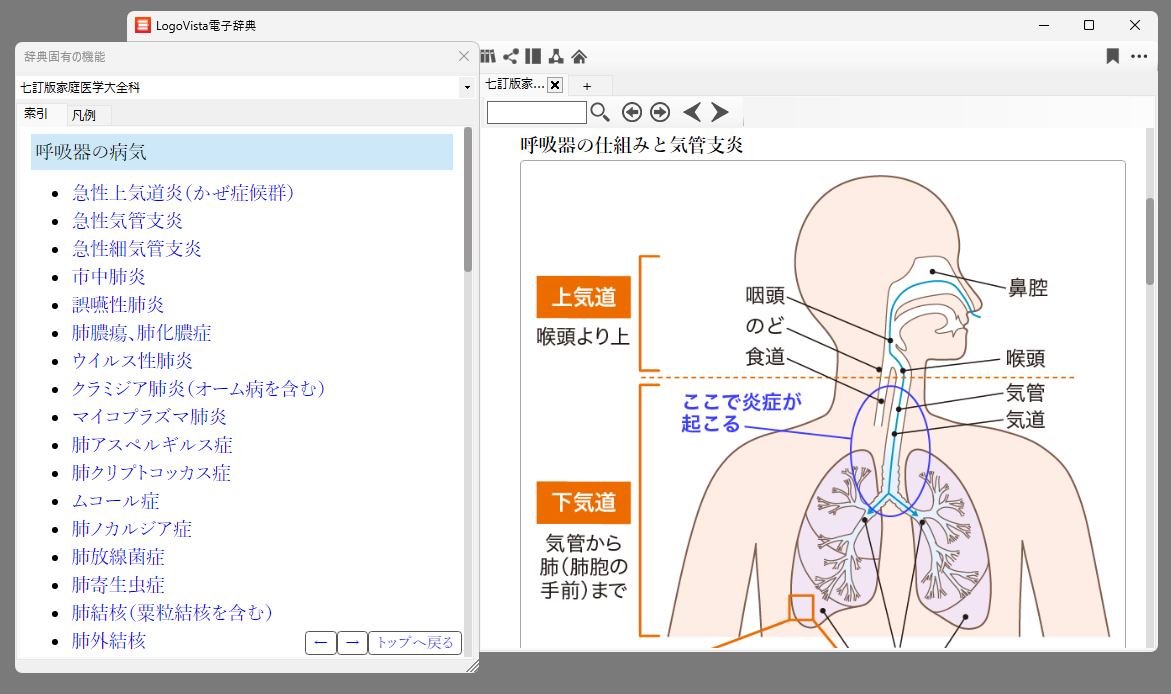Open link ウイルス性肺炎
Screen dimensions: 1171x694
132,361
